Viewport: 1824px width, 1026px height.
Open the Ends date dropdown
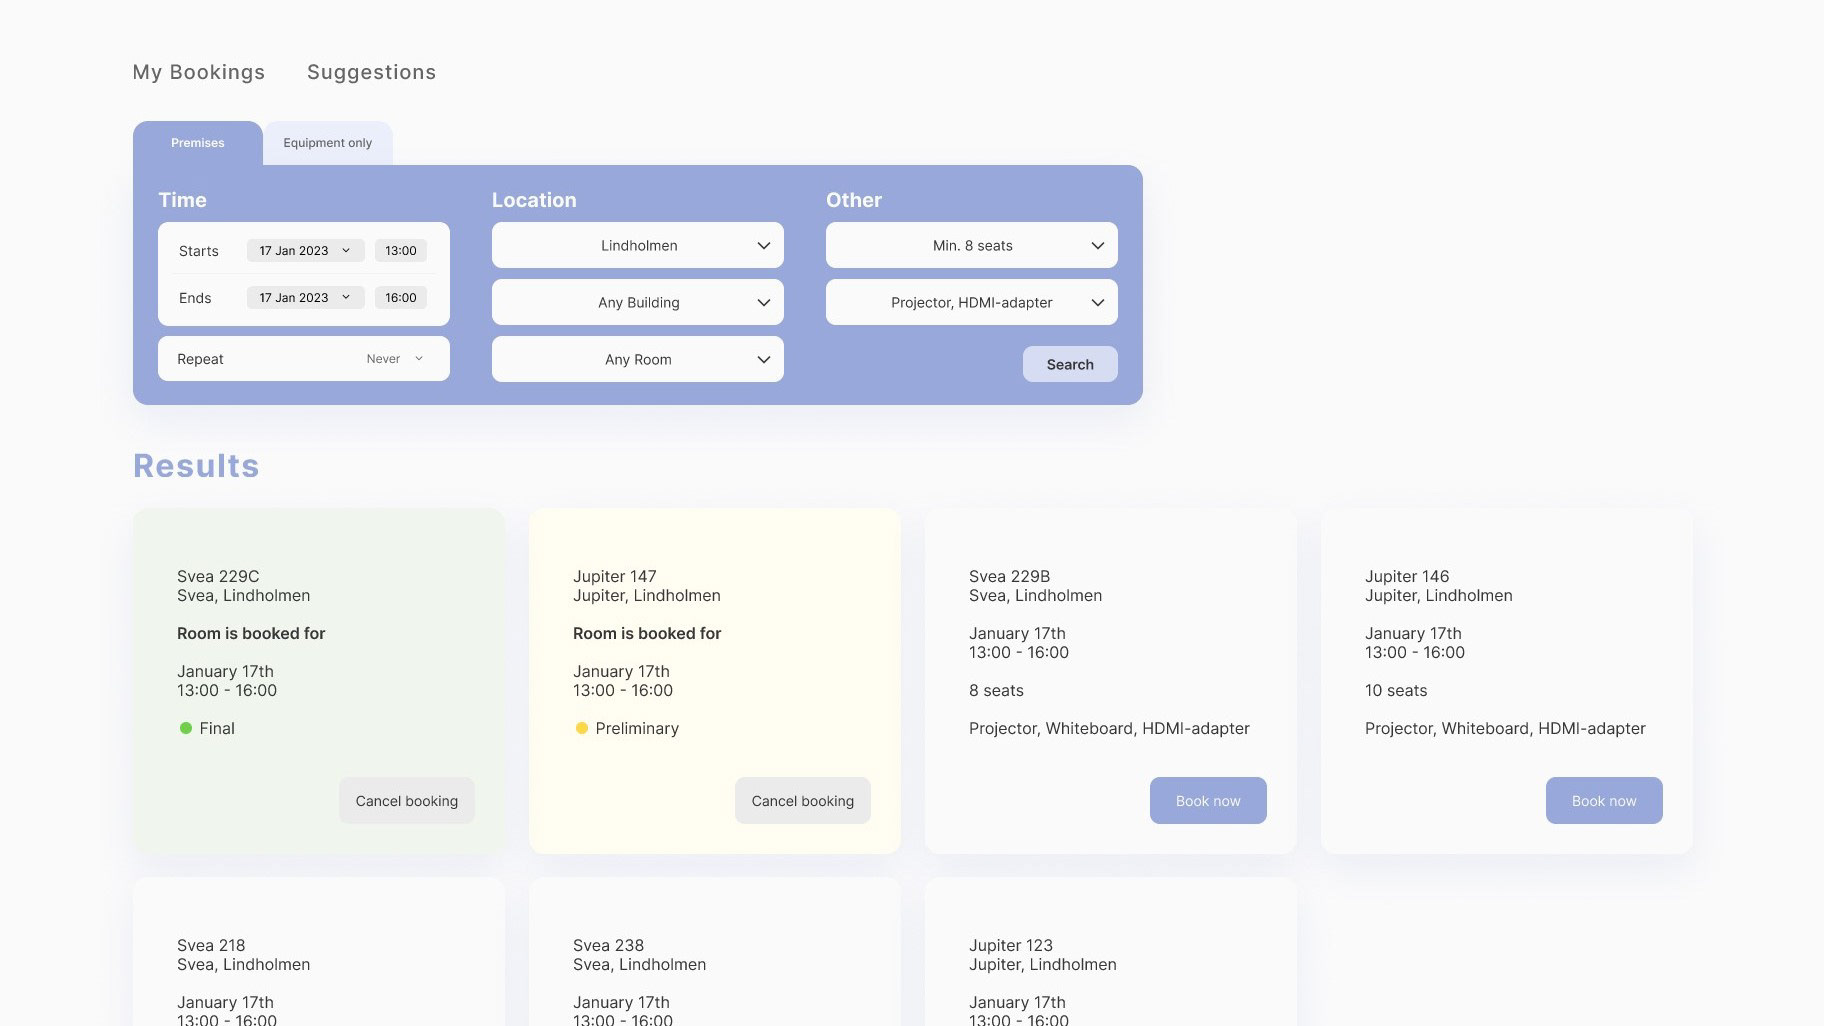[x=305, y=298]
